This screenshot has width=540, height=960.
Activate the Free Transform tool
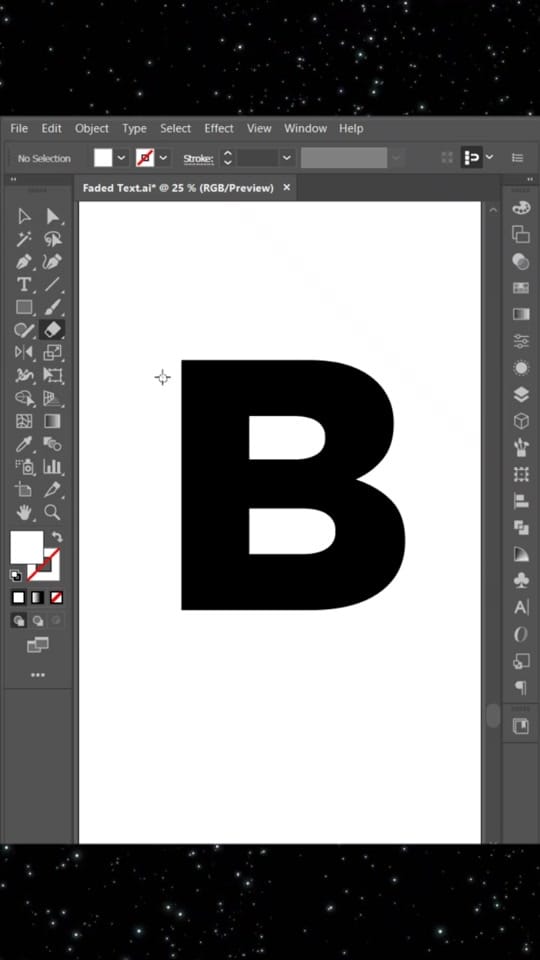pos(53,375)
